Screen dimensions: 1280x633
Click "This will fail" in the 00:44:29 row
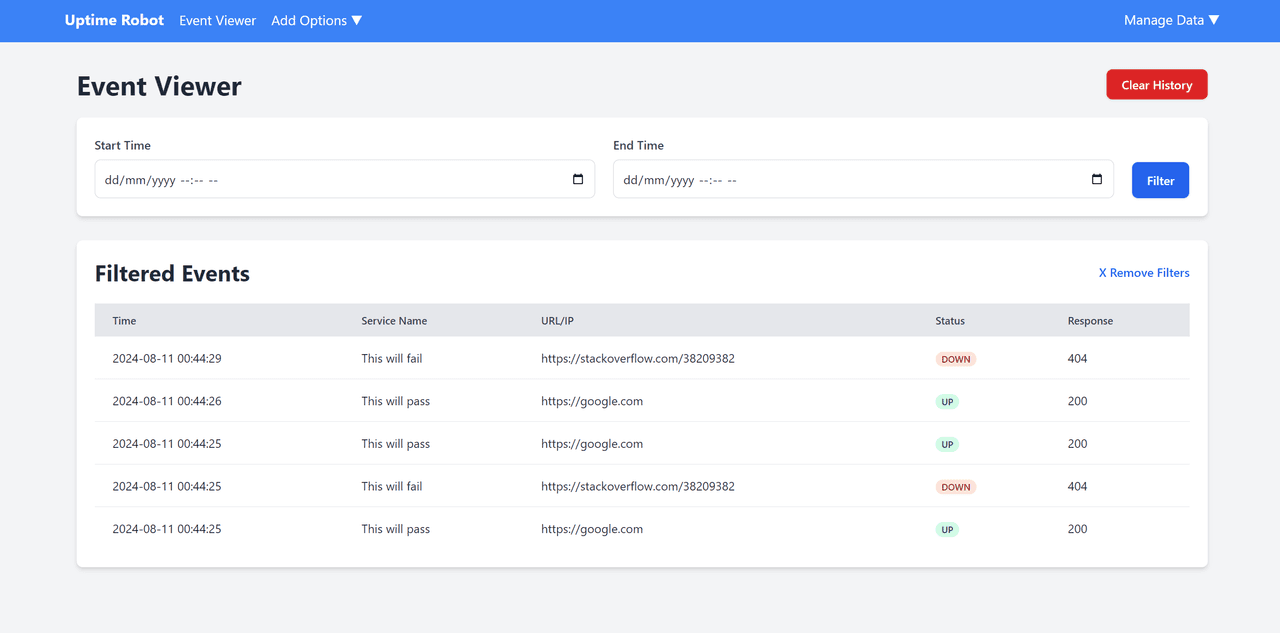pyautogui.click(x=392, y=358)
